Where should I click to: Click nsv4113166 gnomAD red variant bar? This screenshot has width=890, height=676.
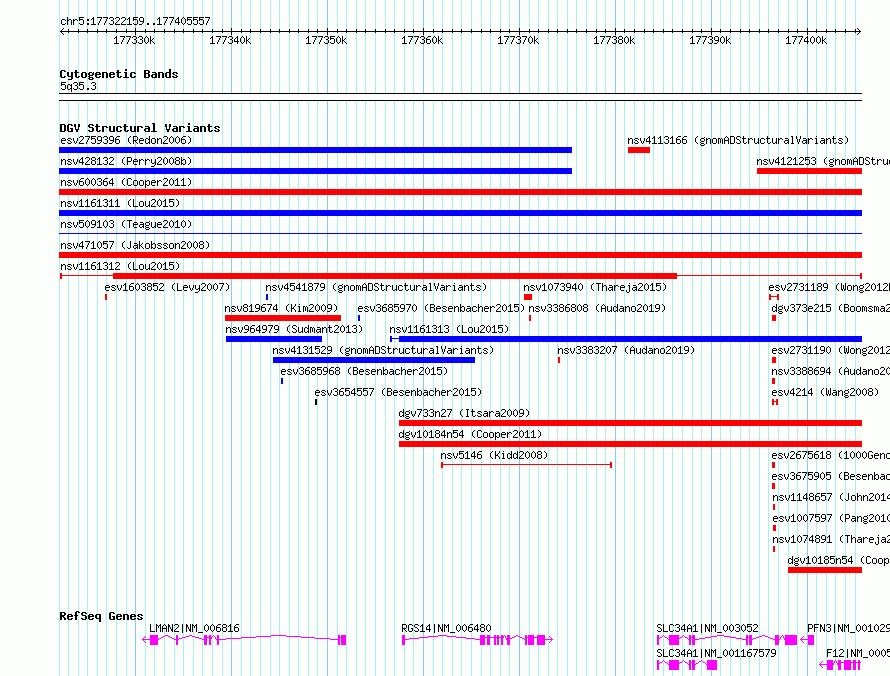coord(639,150)
